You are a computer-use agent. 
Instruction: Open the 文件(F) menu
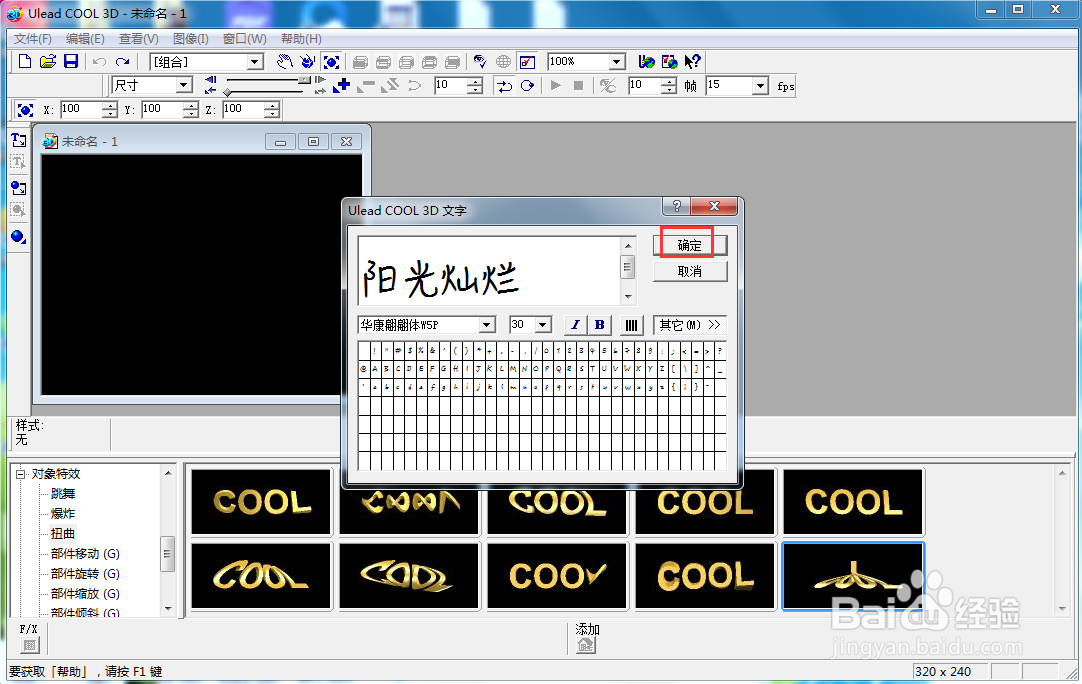tap(32, 39)
